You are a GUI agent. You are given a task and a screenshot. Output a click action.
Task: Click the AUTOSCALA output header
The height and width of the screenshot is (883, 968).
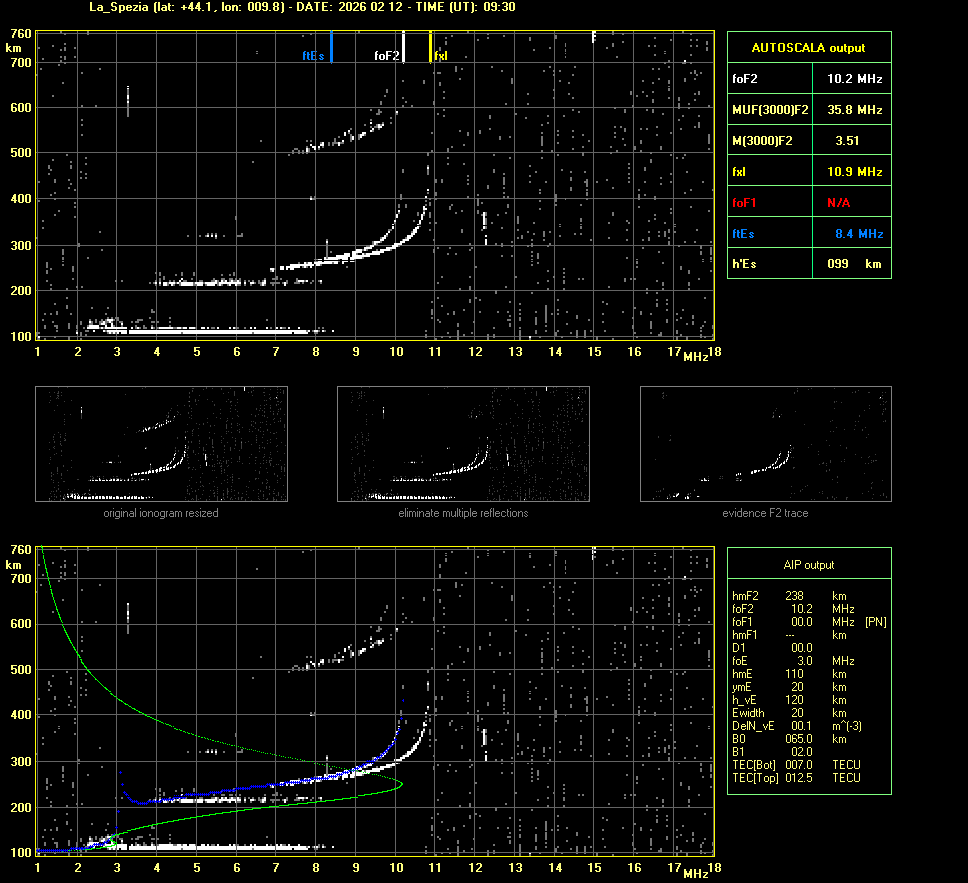(x=808, y=47)
